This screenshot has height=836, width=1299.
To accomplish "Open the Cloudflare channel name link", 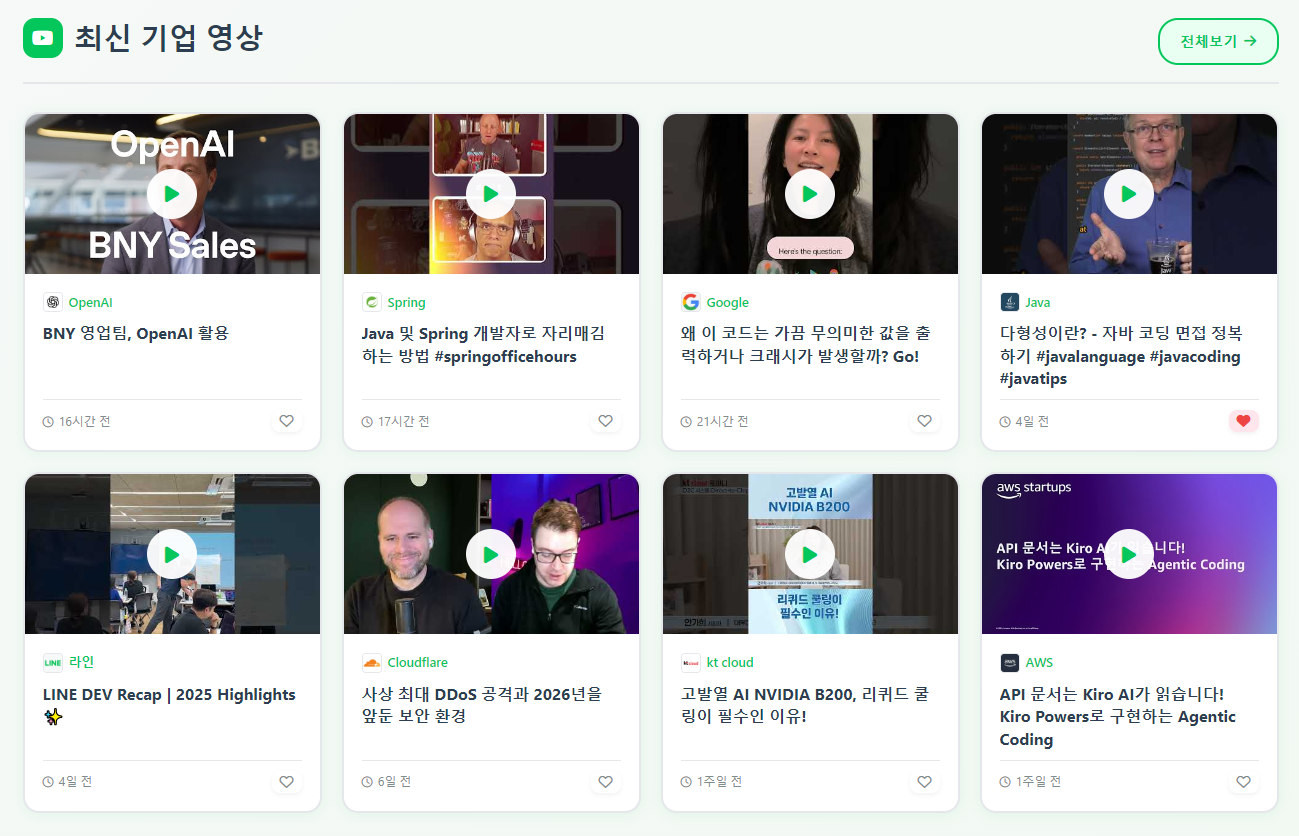I will click(417, 662).
